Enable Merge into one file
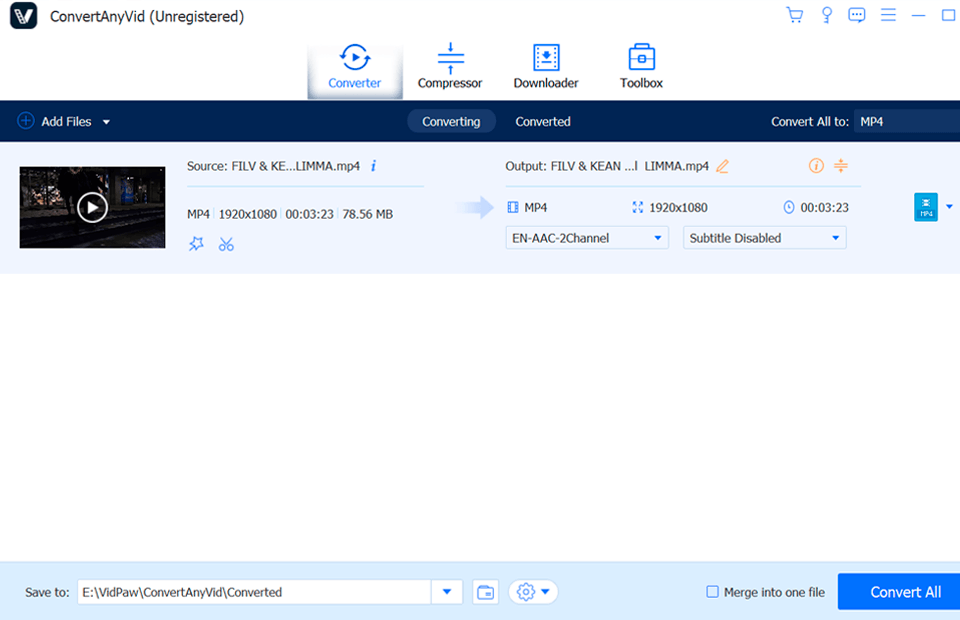Image resolution: width=960 pixels, height=620 pixels. (713, 592)
